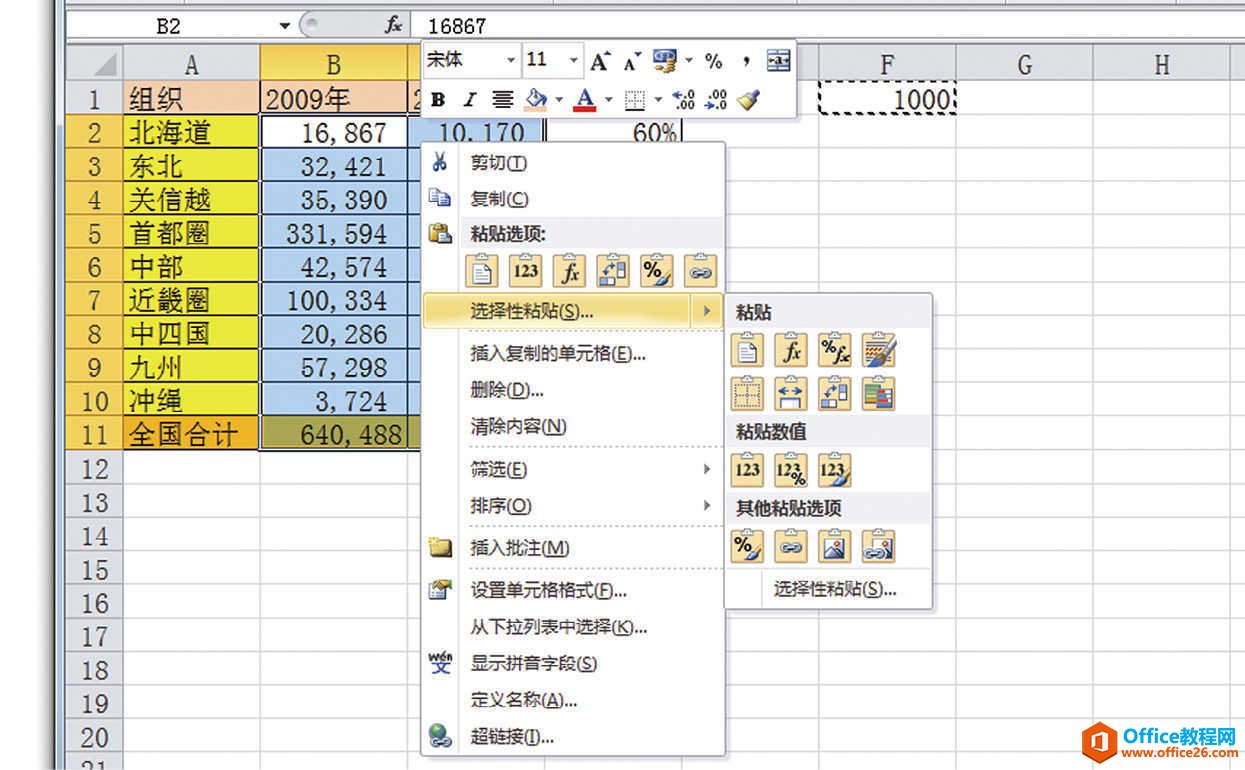Open the font color dropdown arrow
This screenshot has height=770, width=1245.
[609, 100]
